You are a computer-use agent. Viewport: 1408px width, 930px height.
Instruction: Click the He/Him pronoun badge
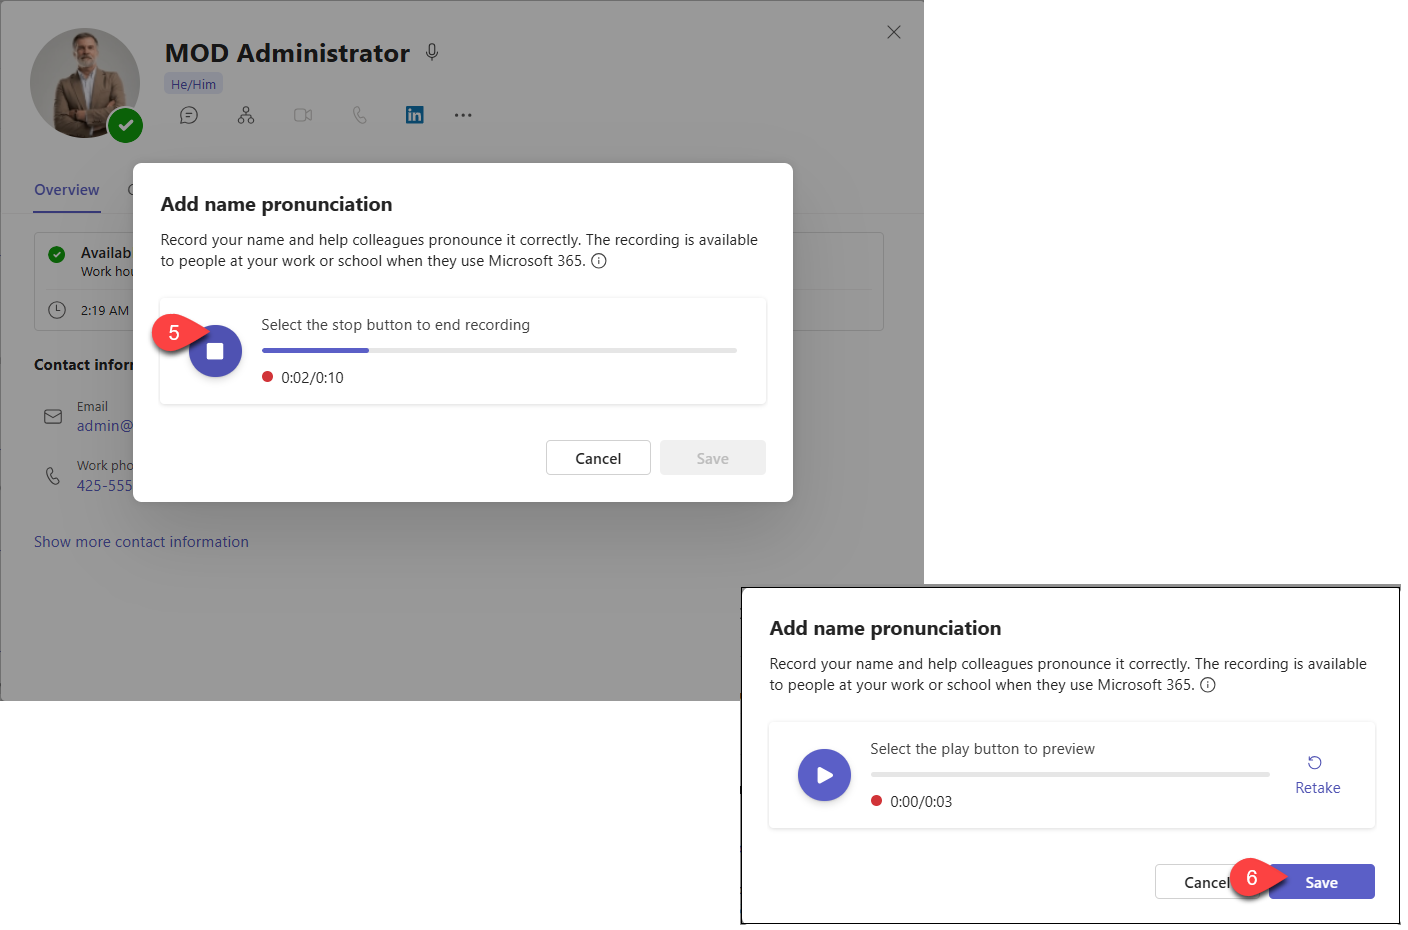click(192, 84)
